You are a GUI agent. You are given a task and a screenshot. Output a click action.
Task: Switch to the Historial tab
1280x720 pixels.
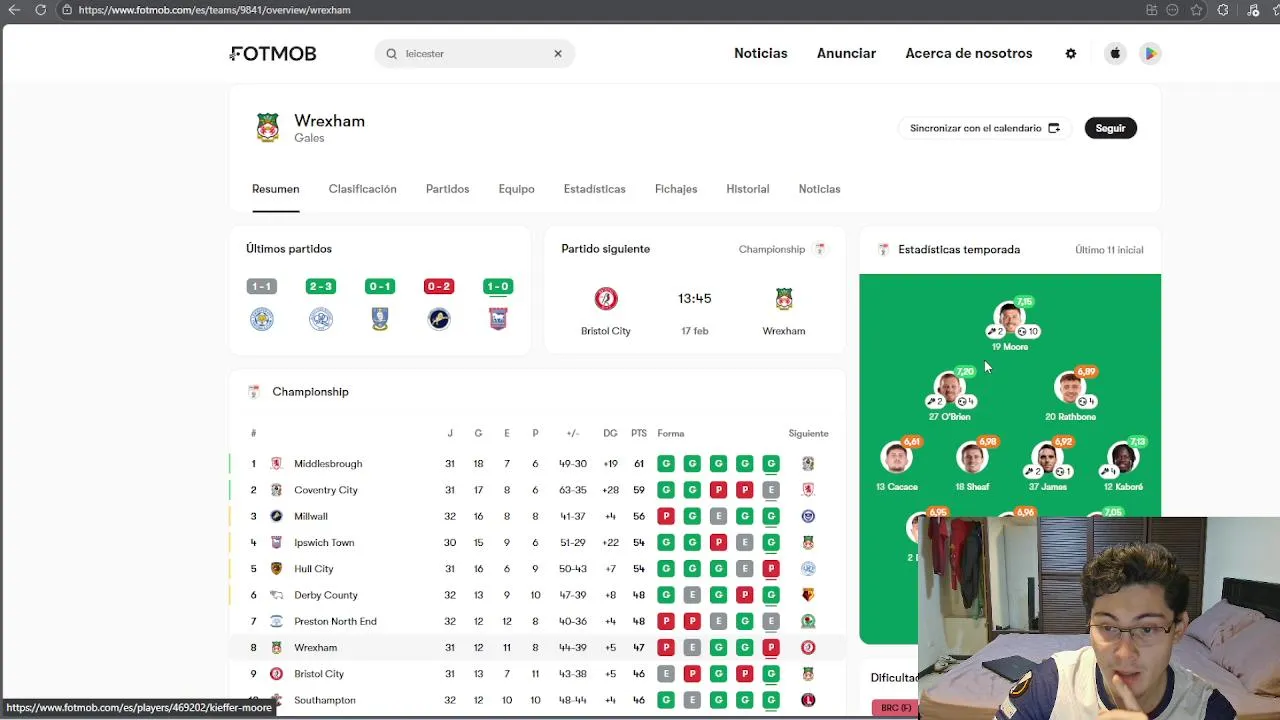point(748,189)
